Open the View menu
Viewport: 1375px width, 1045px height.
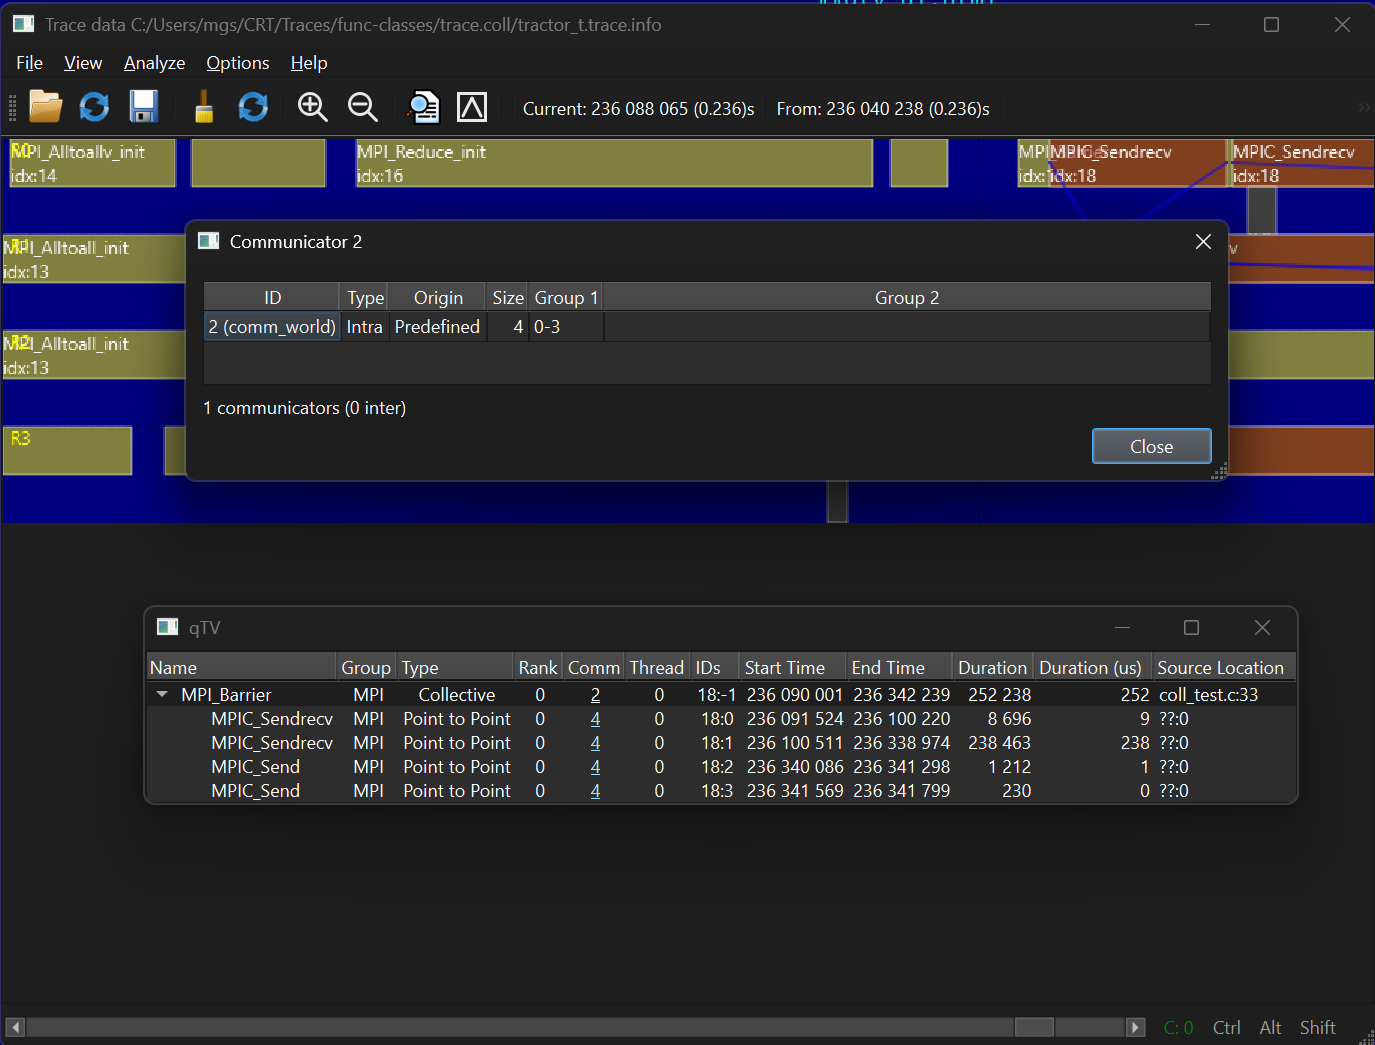(83, 63)
